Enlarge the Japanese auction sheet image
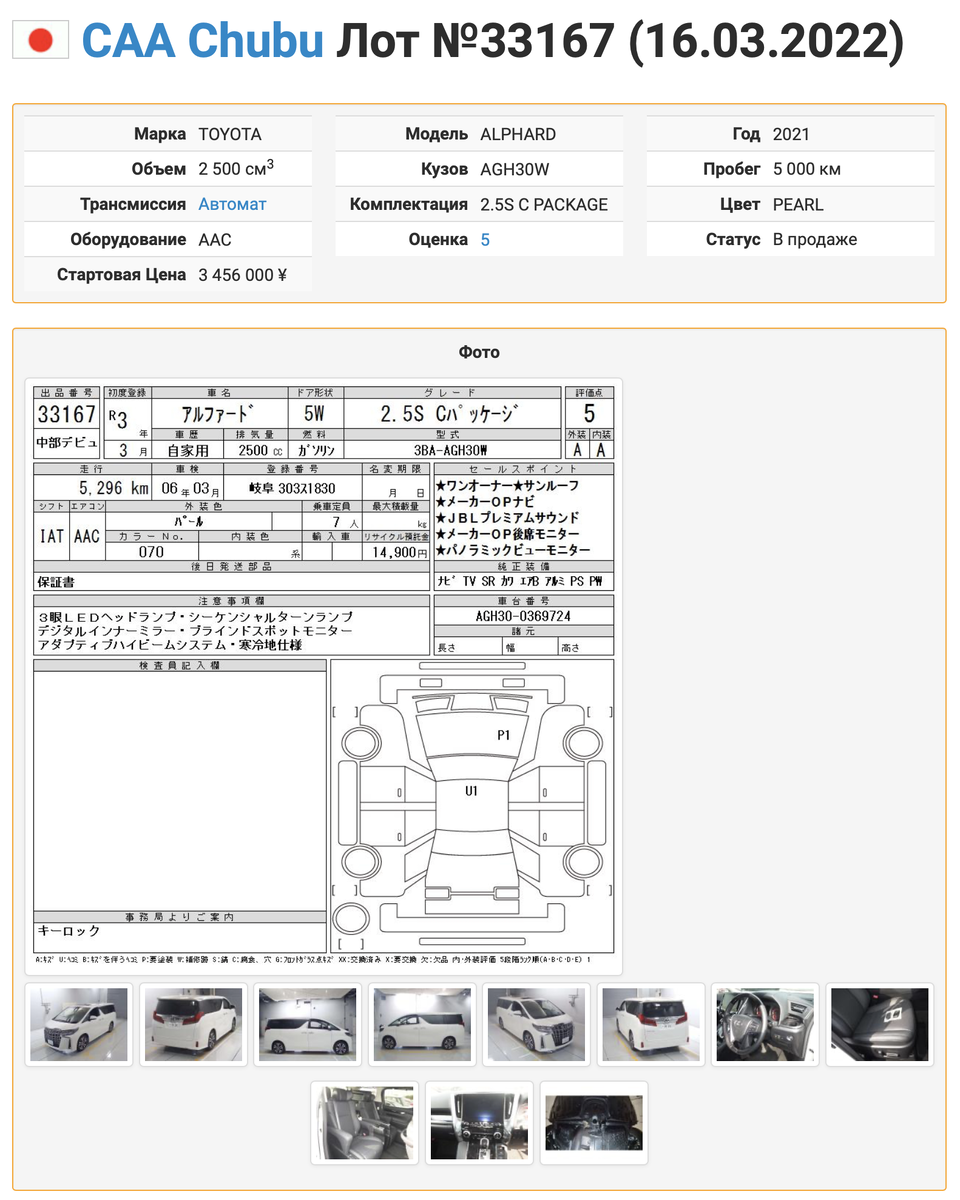The height and width of the screenshot is (1200, 960). coord(324,676)
